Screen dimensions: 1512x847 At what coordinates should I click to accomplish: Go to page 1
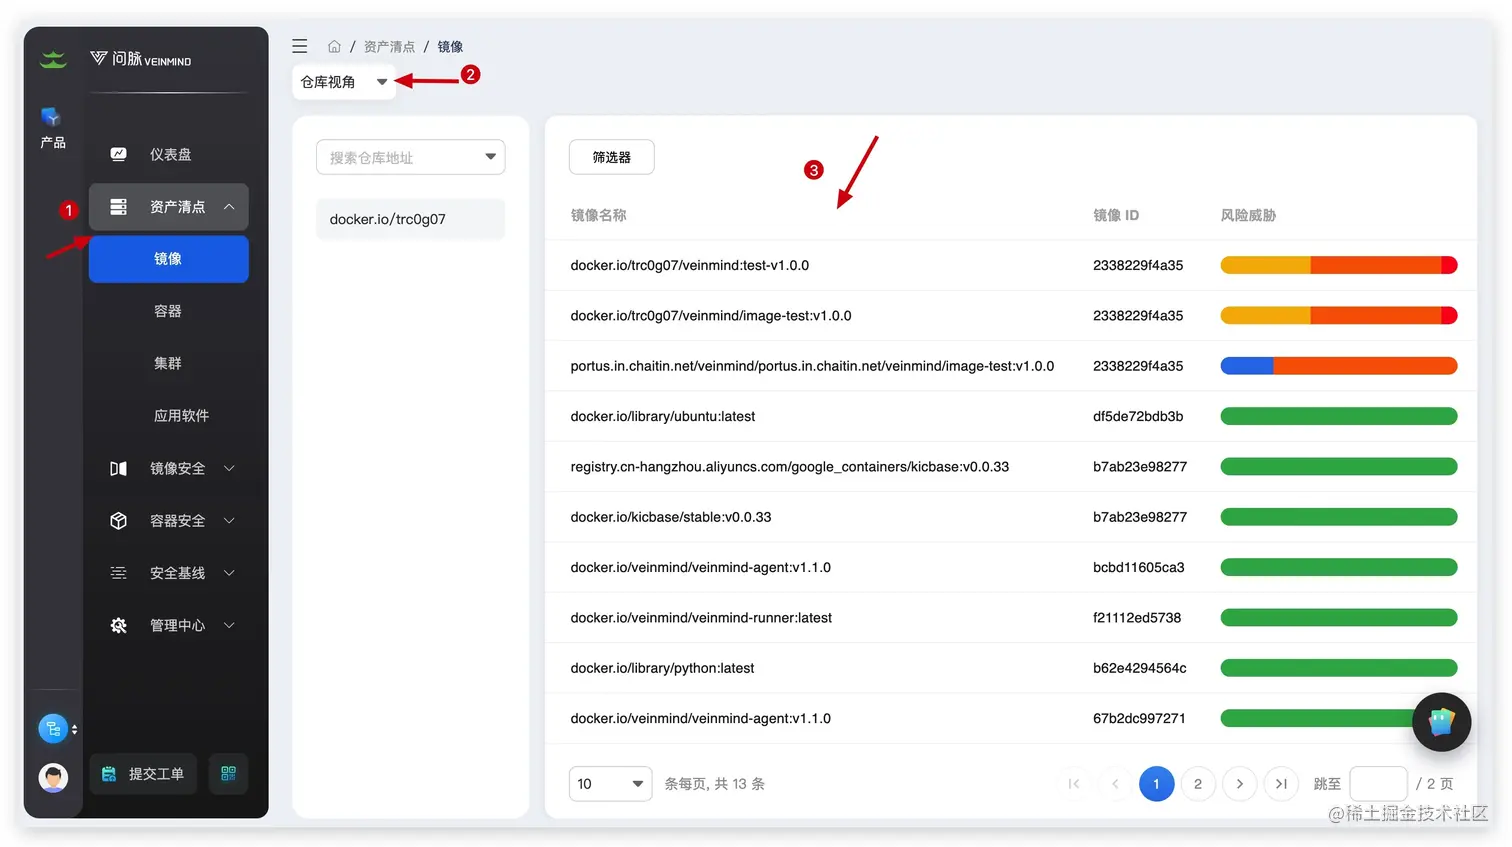(x=1156, y=784)
